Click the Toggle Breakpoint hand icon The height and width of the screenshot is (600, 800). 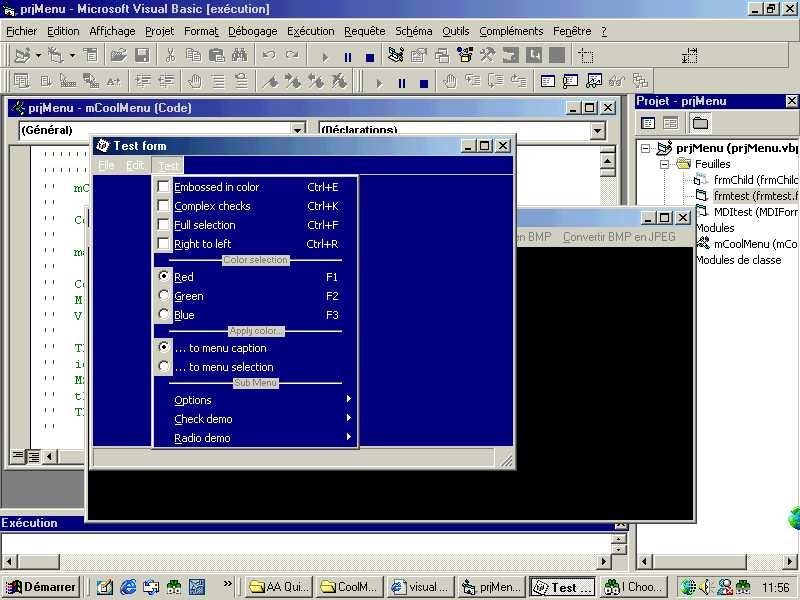coord(194,82)
